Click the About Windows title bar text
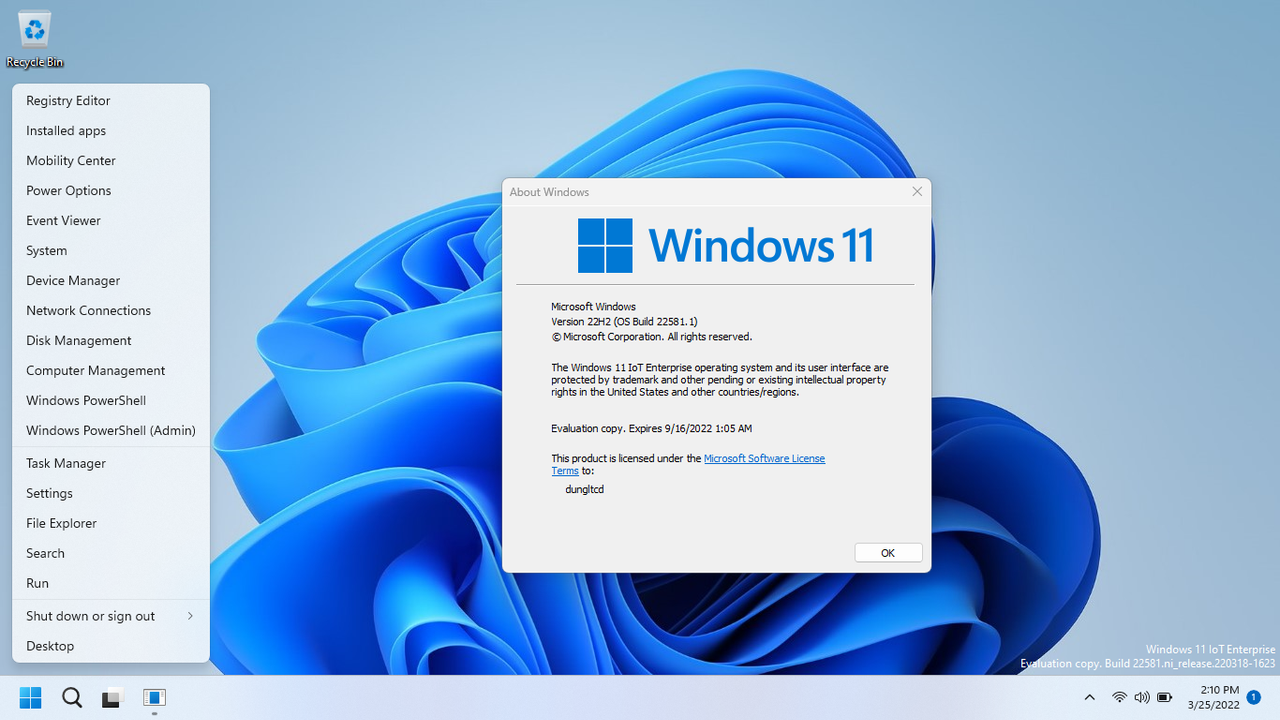This screenshot has height=720, width=1280. (x=549, y=192)
